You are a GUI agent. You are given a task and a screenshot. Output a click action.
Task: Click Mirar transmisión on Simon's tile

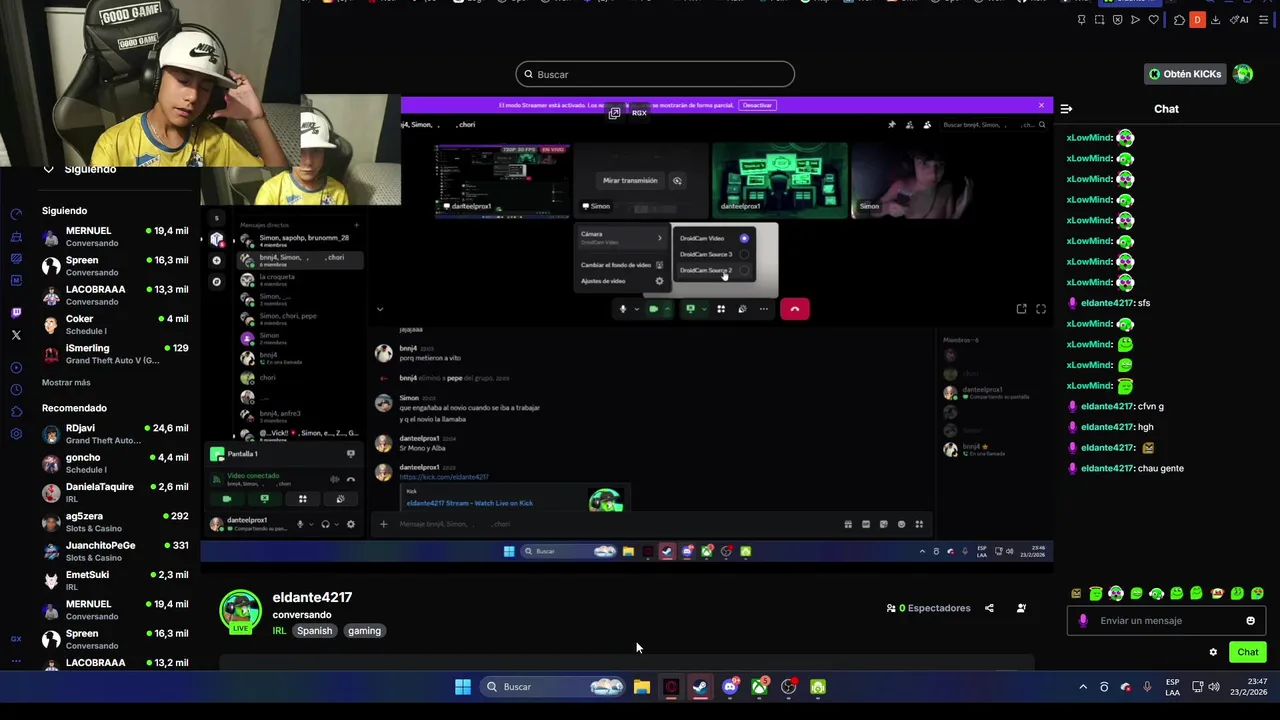click(x=630, y=181)
